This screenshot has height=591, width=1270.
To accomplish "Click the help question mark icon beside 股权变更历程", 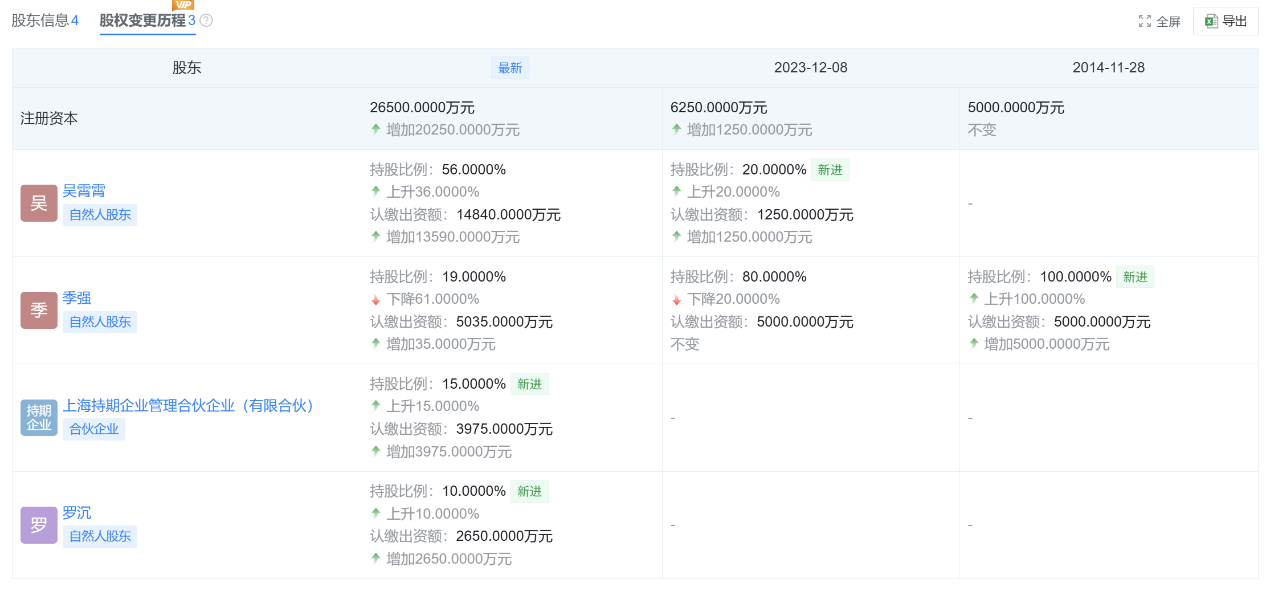I will click(206, 21).
